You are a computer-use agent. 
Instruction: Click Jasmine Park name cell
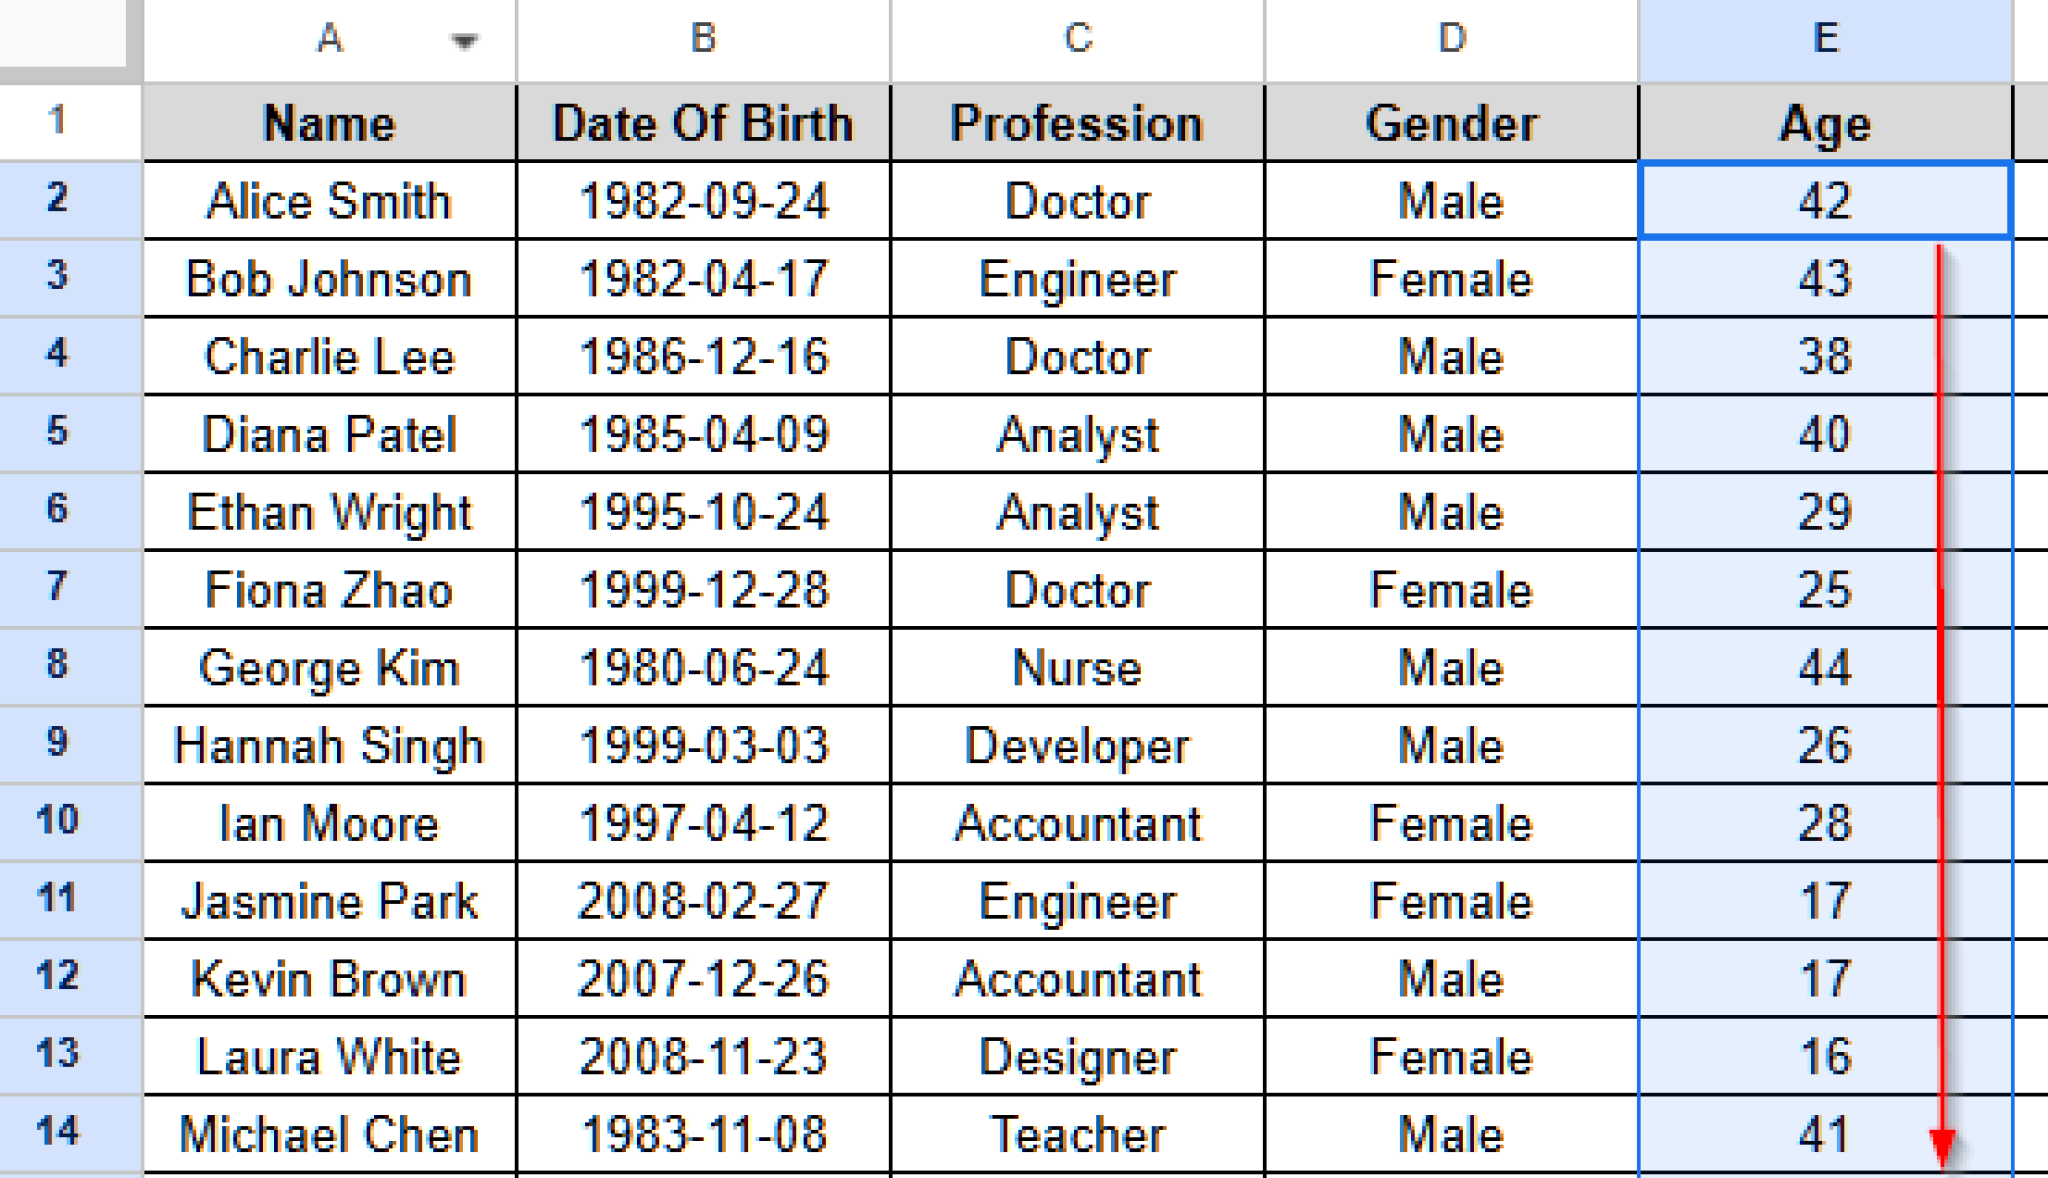coord(330,900)
